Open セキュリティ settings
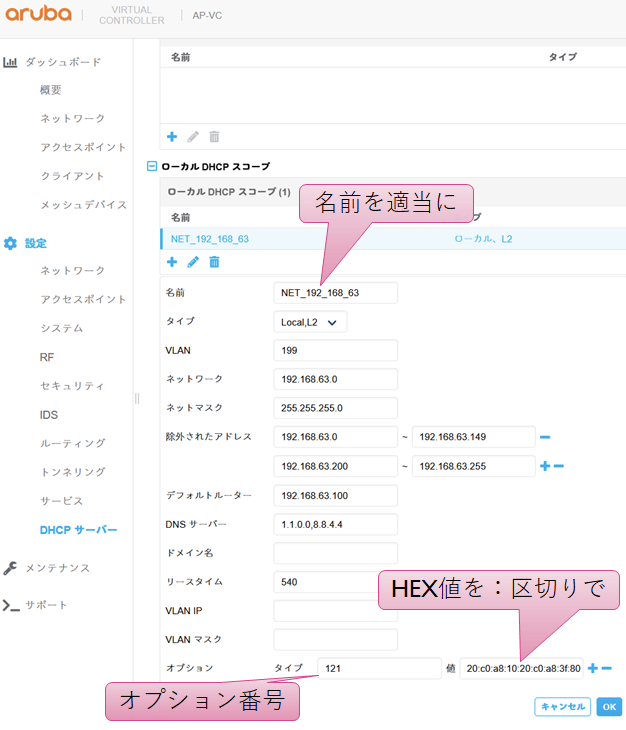626x730 pixels. point(72,386)
